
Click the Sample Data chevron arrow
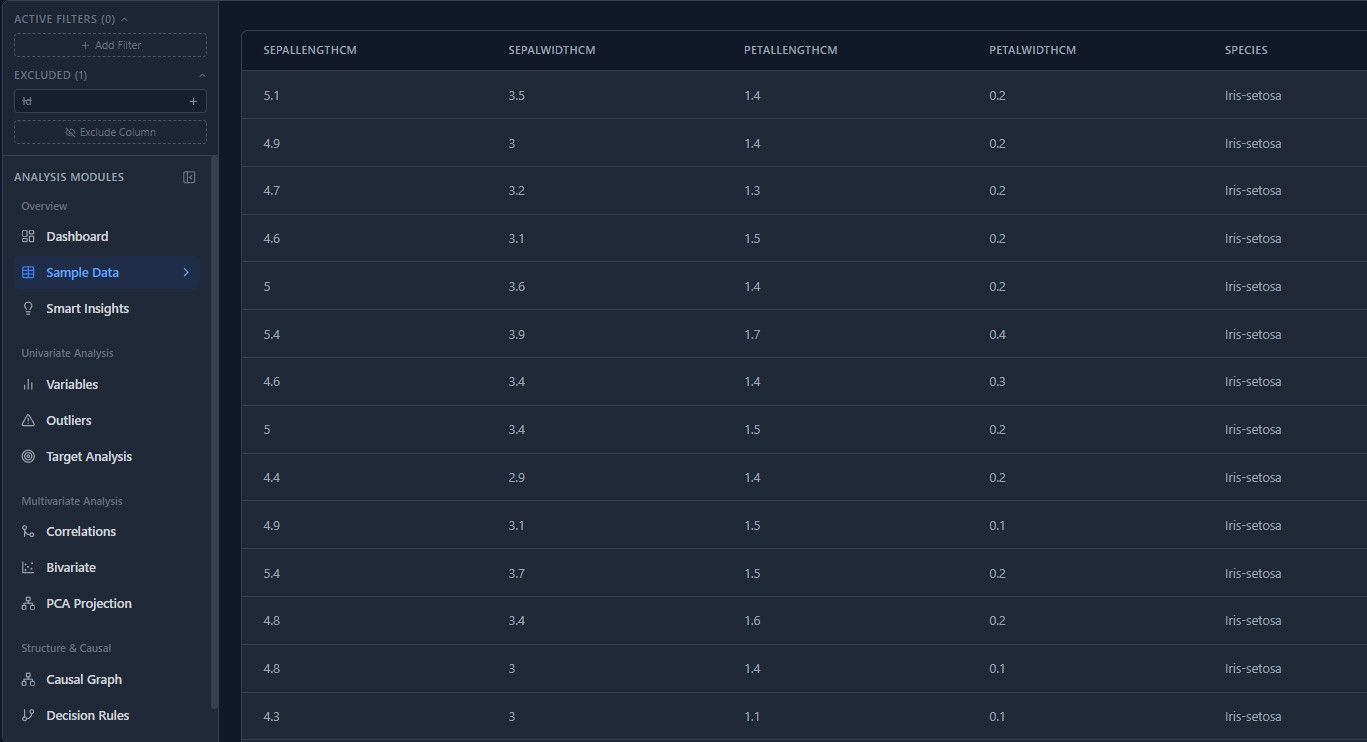(x=186, y=273)
